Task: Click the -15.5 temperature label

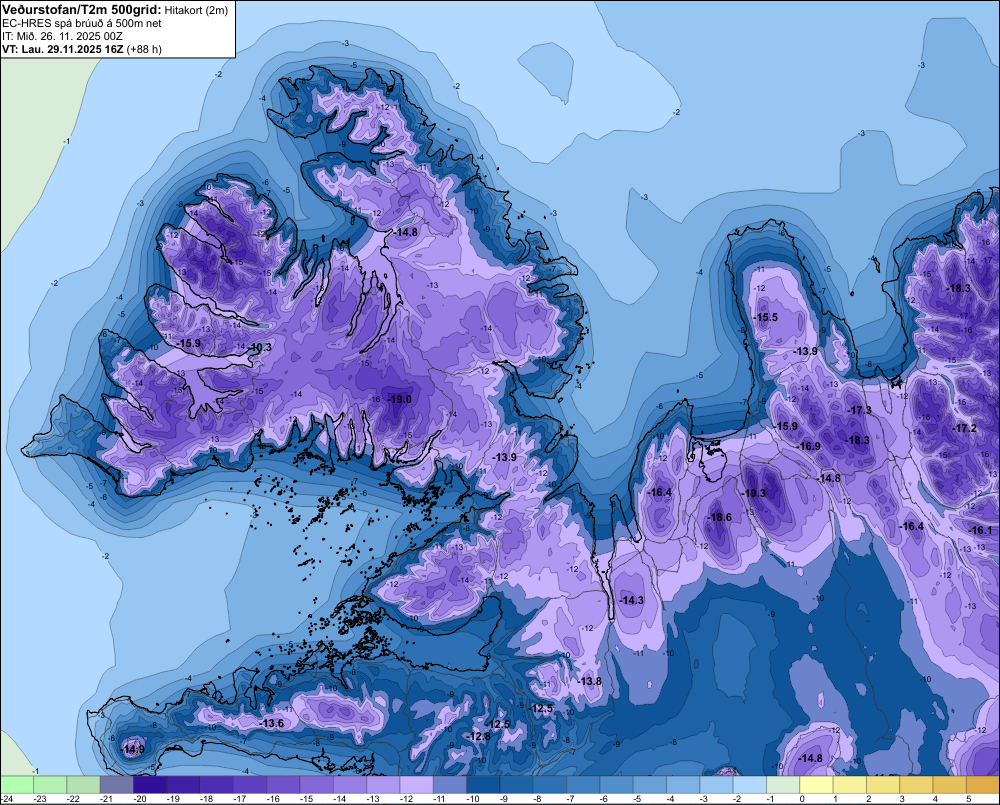Action: 766,317
